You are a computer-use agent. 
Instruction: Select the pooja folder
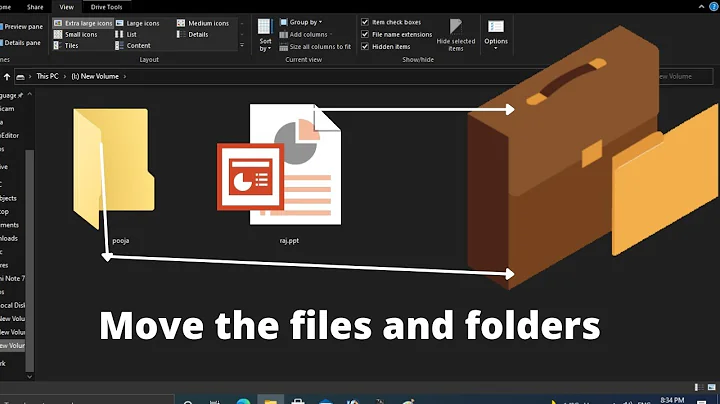[115, 174]
